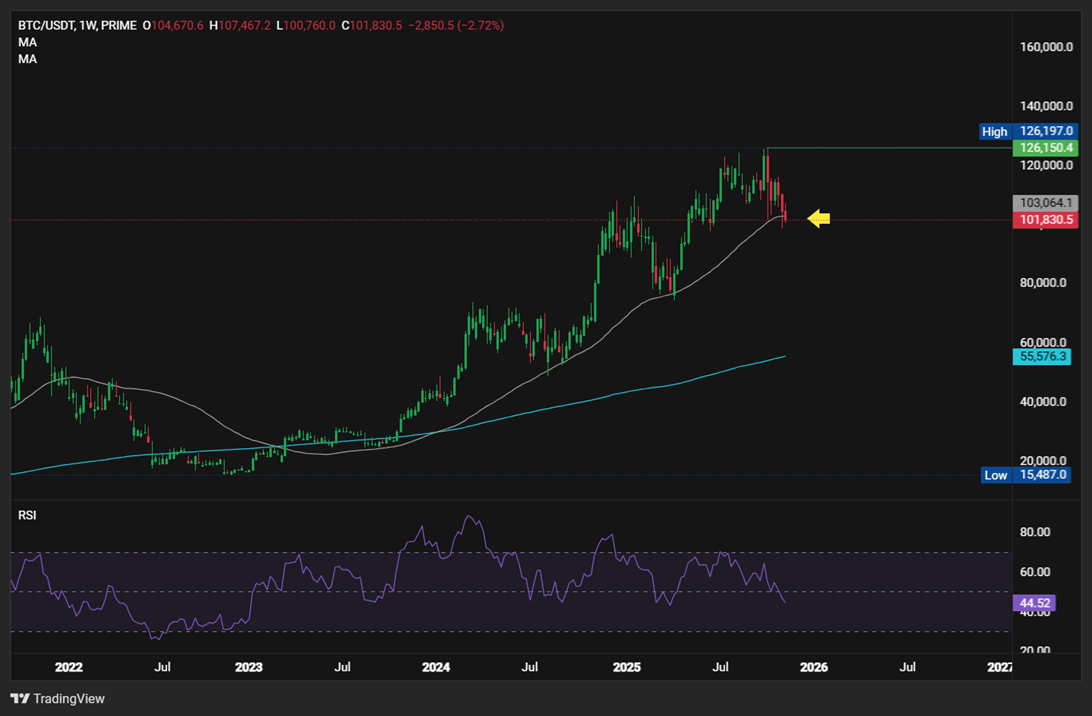Viewport: 1092px width, 716px height.
Task: Select the yellow arrow marker beside the price
Action: [x=817, y=218]
